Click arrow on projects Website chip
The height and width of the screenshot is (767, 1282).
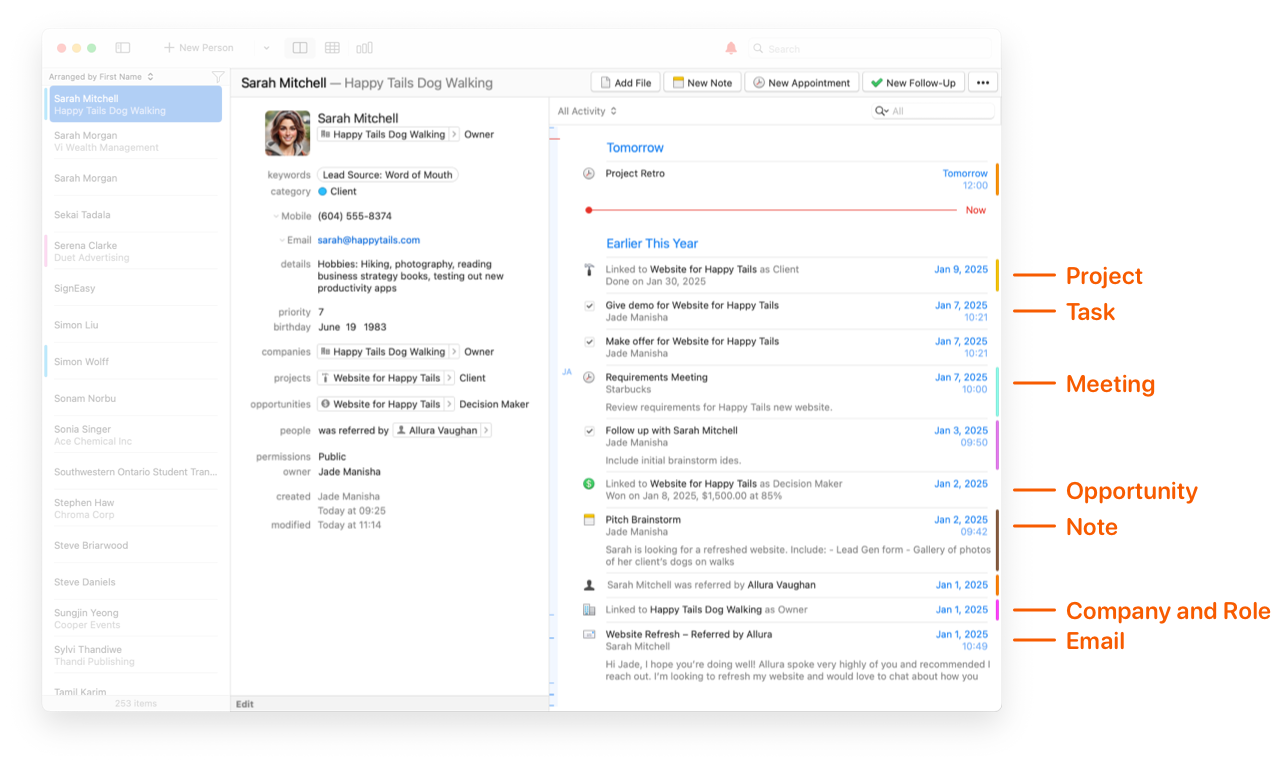click(449, 378)
